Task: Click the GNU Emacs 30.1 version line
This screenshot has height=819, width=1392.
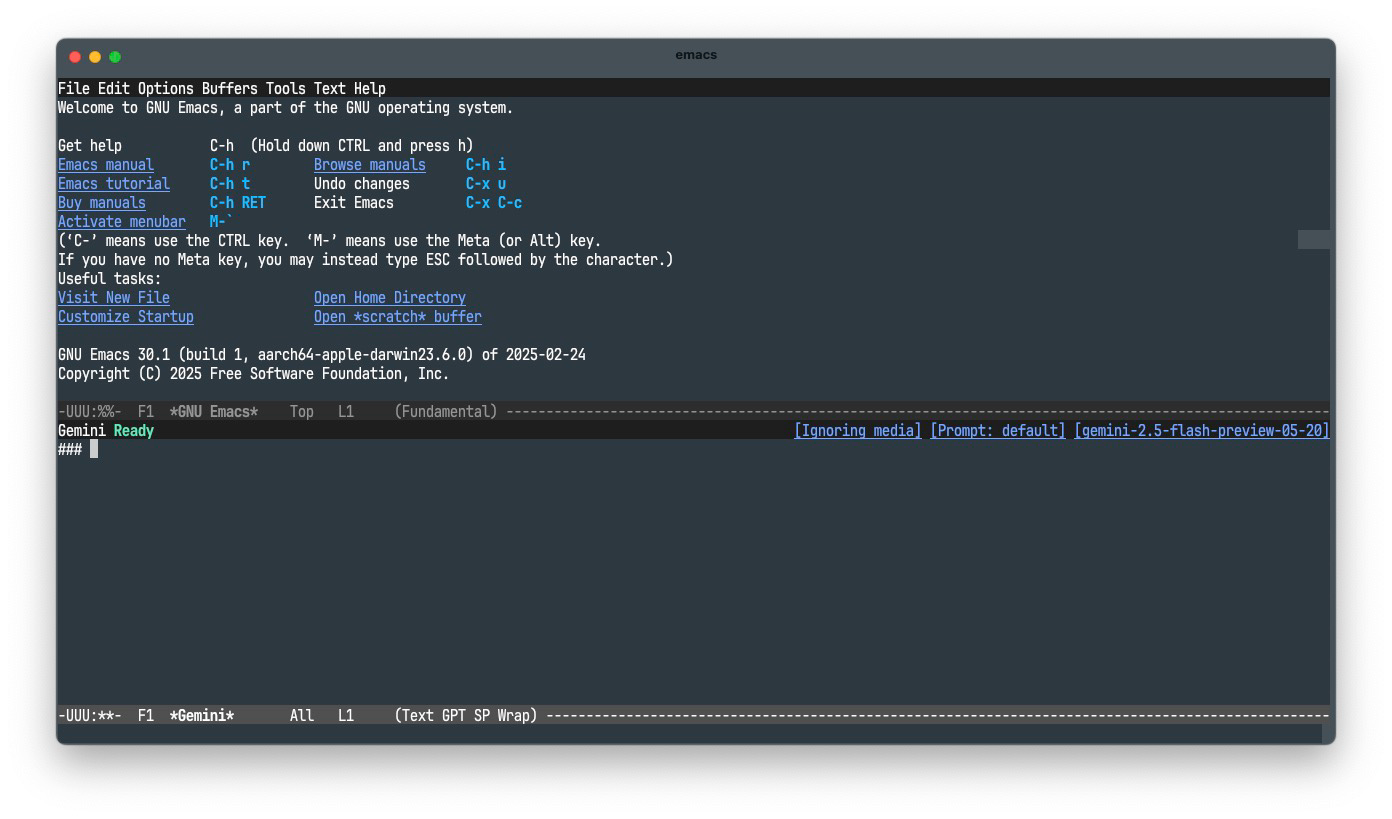Action: [322, 355]
